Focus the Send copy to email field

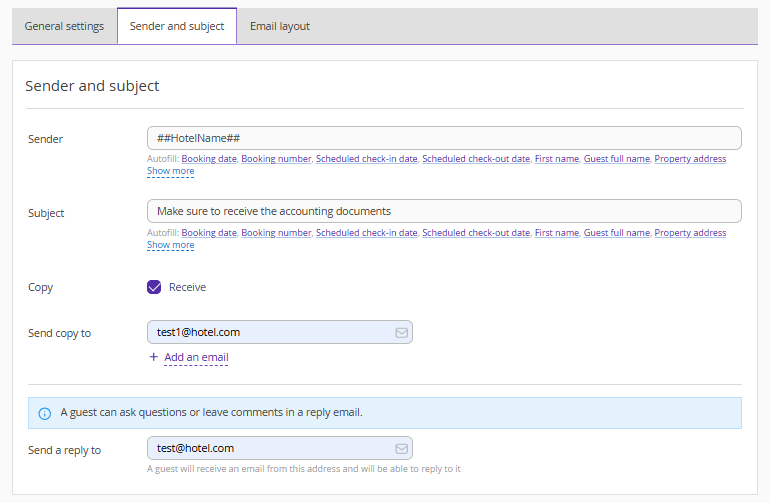(270, 333)
